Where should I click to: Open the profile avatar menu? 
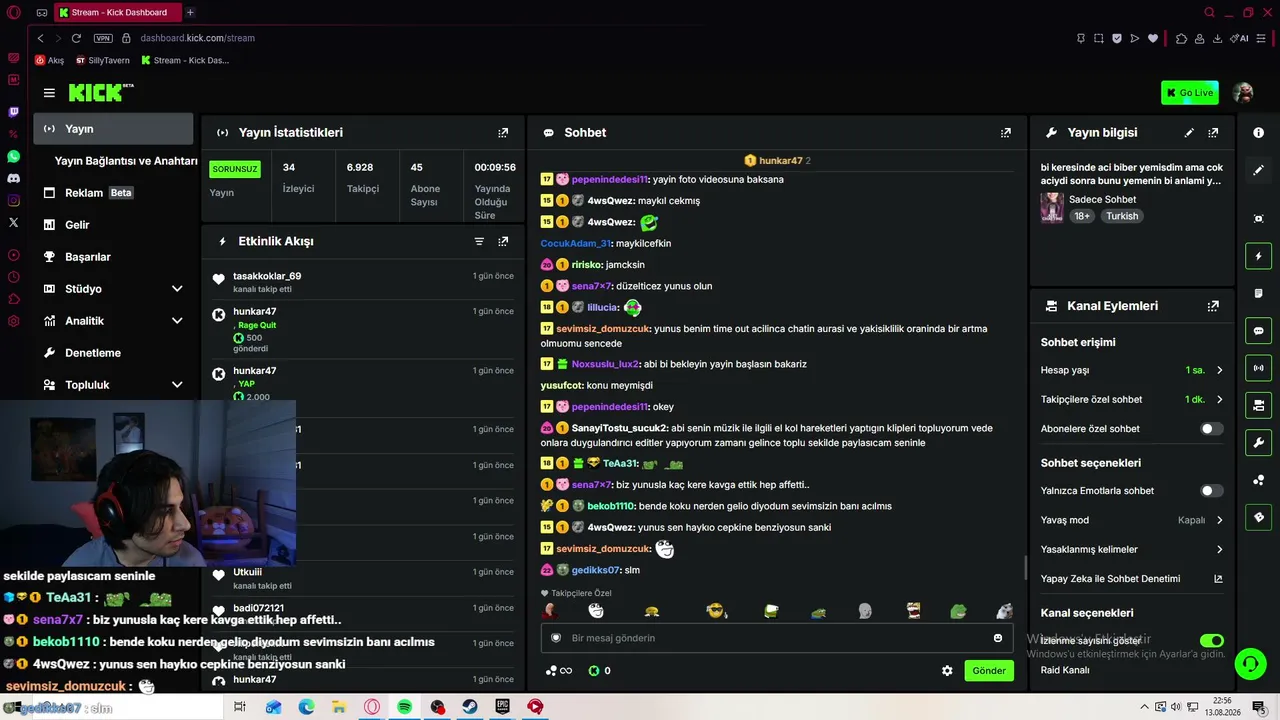coord(1243,93)
